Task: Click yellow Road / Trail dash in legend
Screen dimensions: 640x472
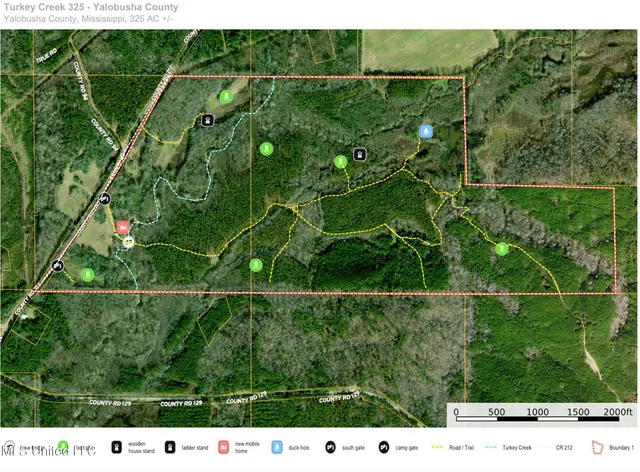Action: coord(437,448)
